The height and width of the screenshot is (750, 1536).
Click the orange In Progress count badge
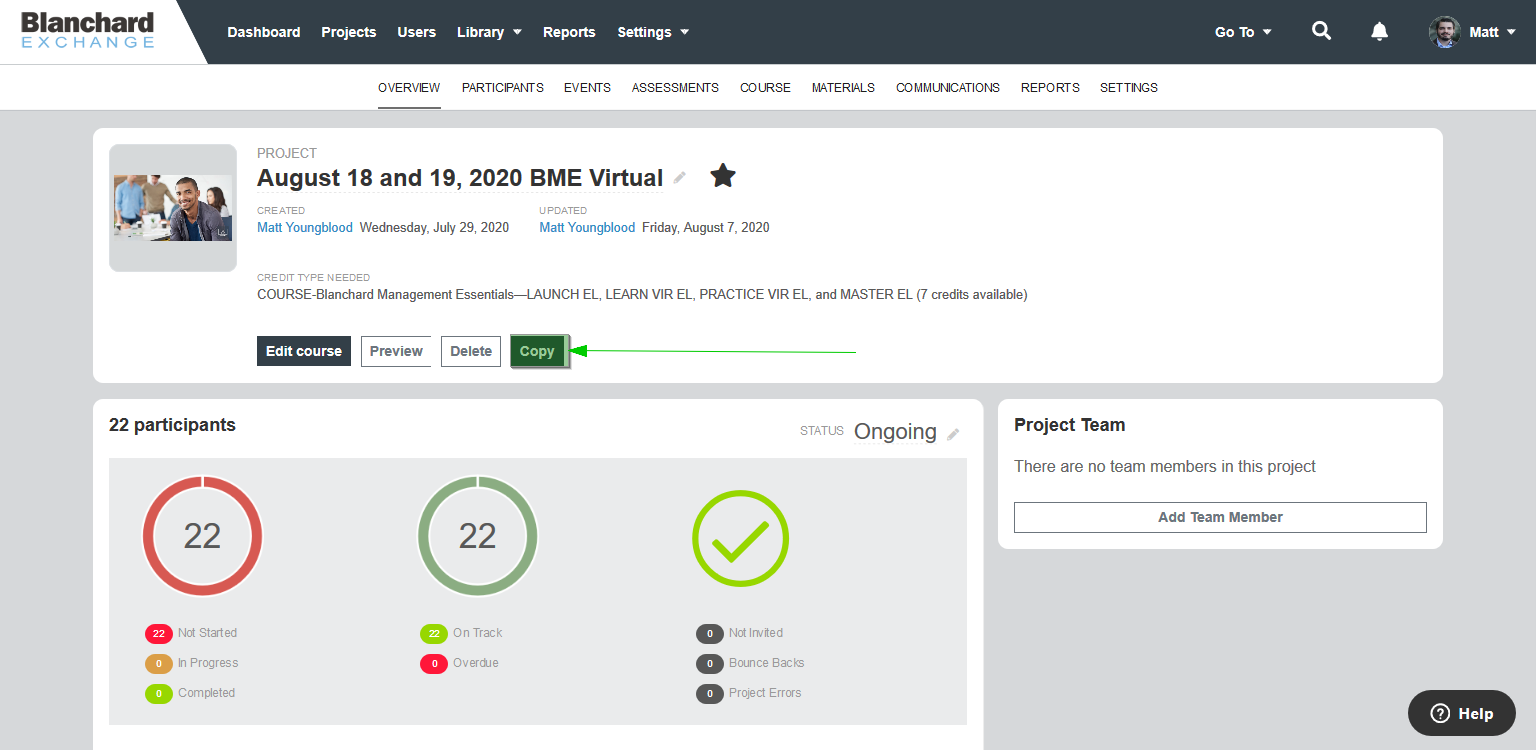[158, 663]
